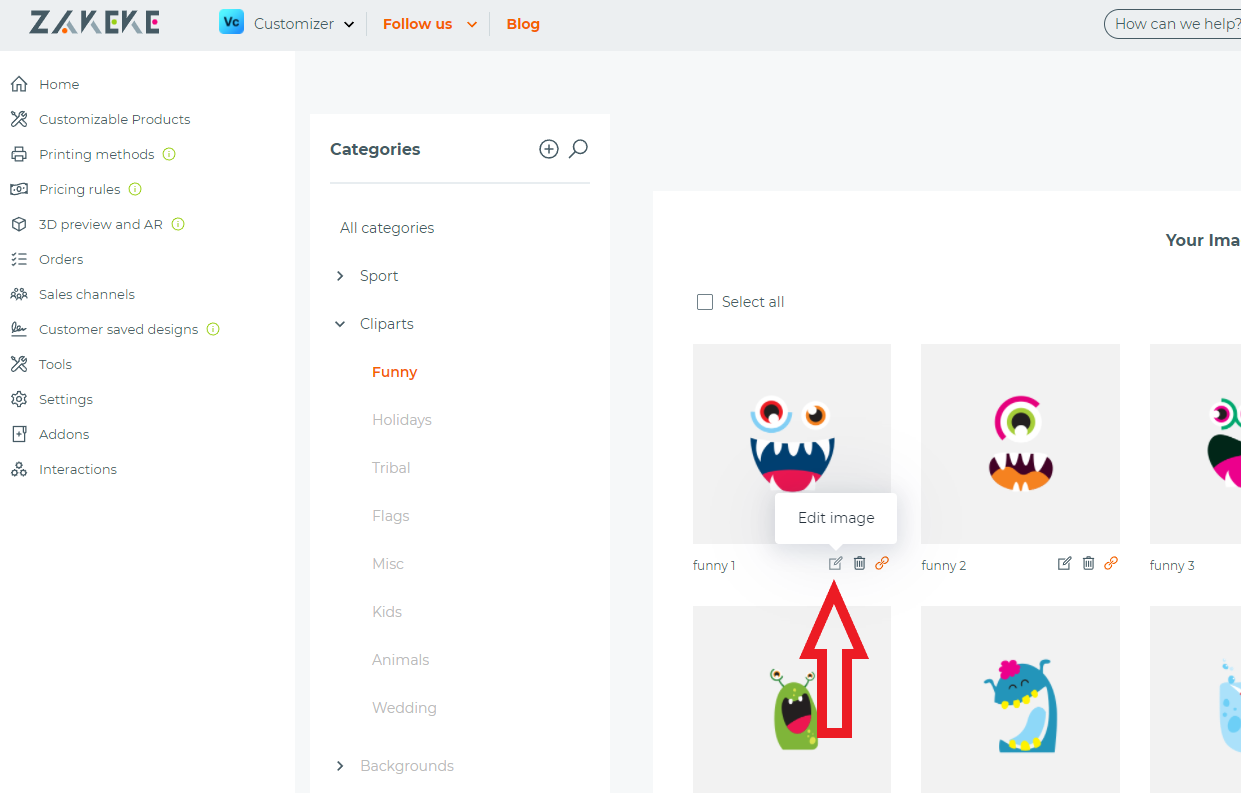The height and width of the screenshot is (793, 1241).
Task: Open the Customizer dropdown
Action: pos(304,24)
